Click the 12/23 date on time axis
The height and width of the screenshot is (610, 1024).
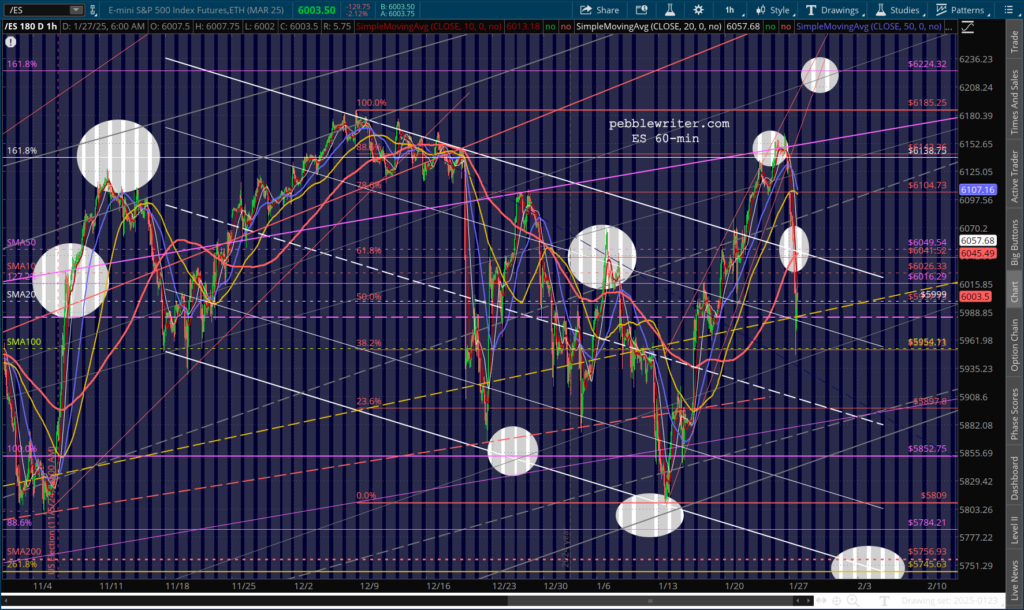click(x=504, y=586)
